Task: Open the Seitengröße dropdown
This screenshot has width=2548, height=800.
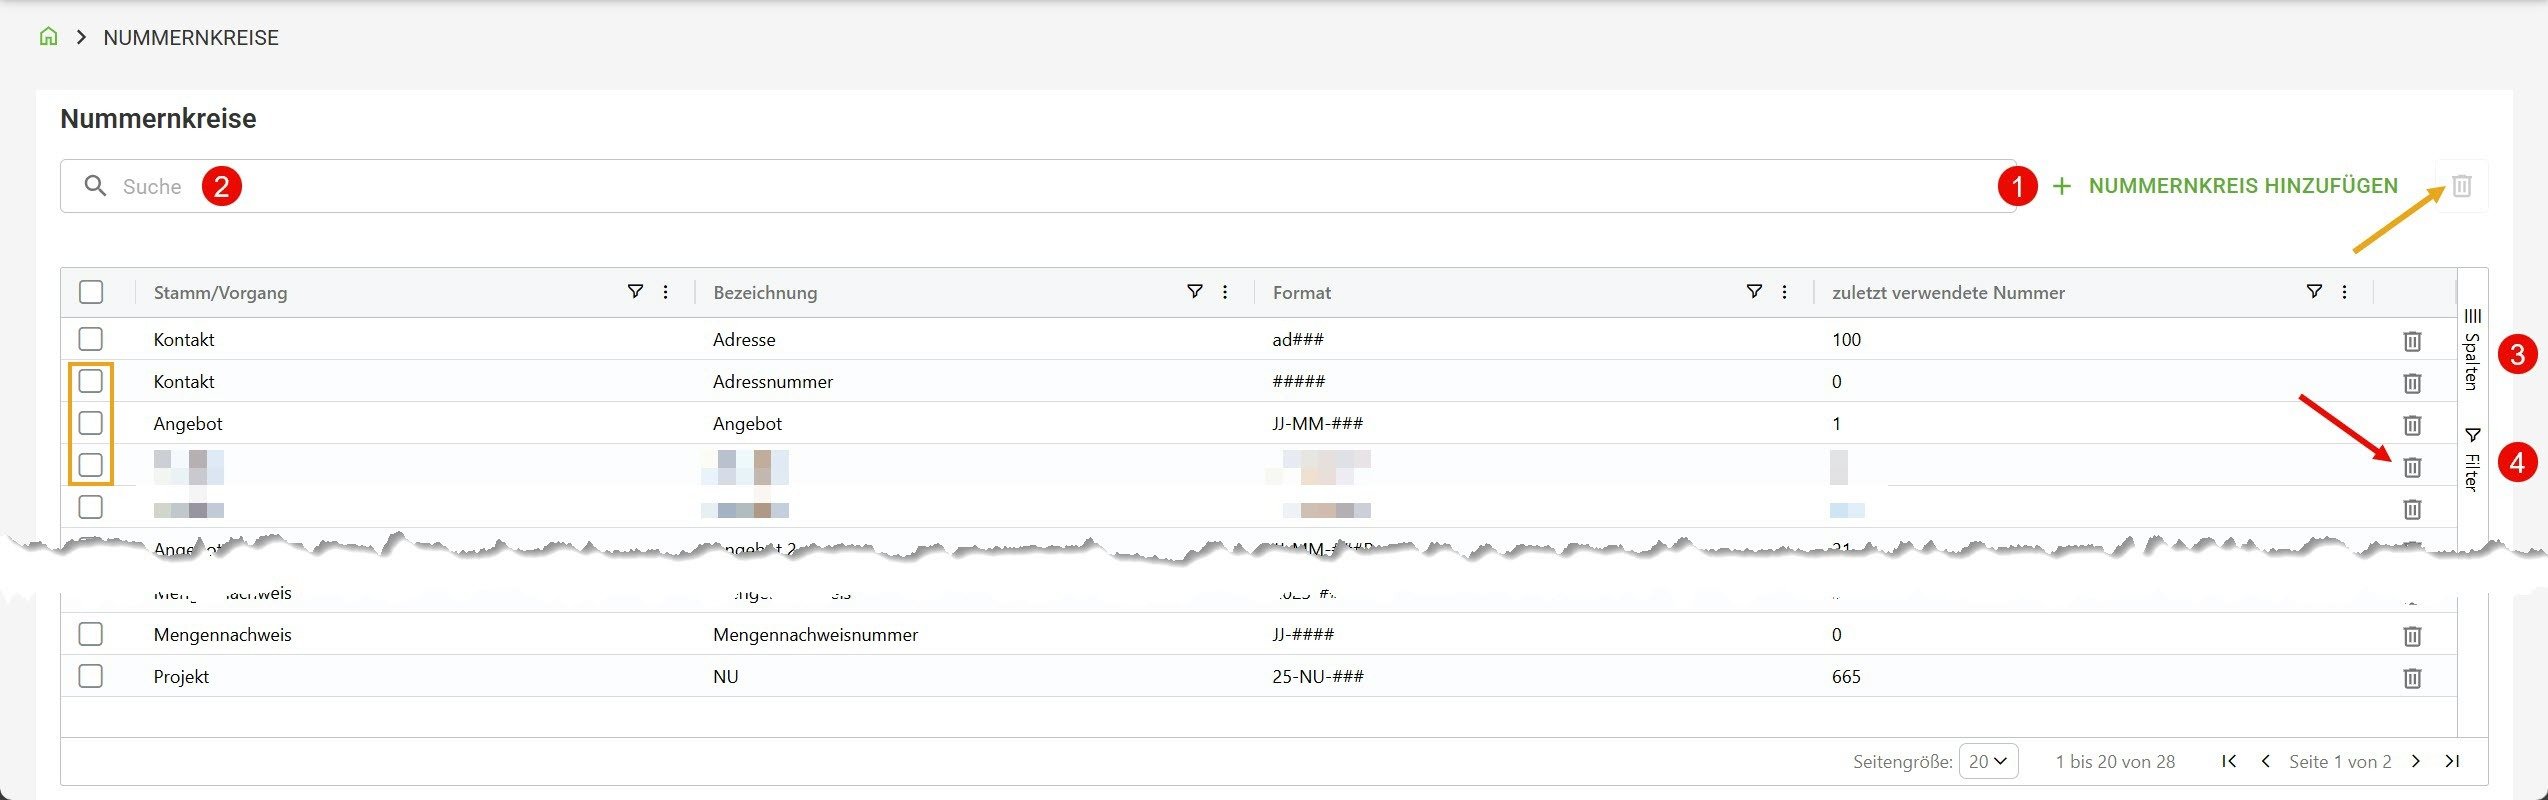Action: point(1987,761)
